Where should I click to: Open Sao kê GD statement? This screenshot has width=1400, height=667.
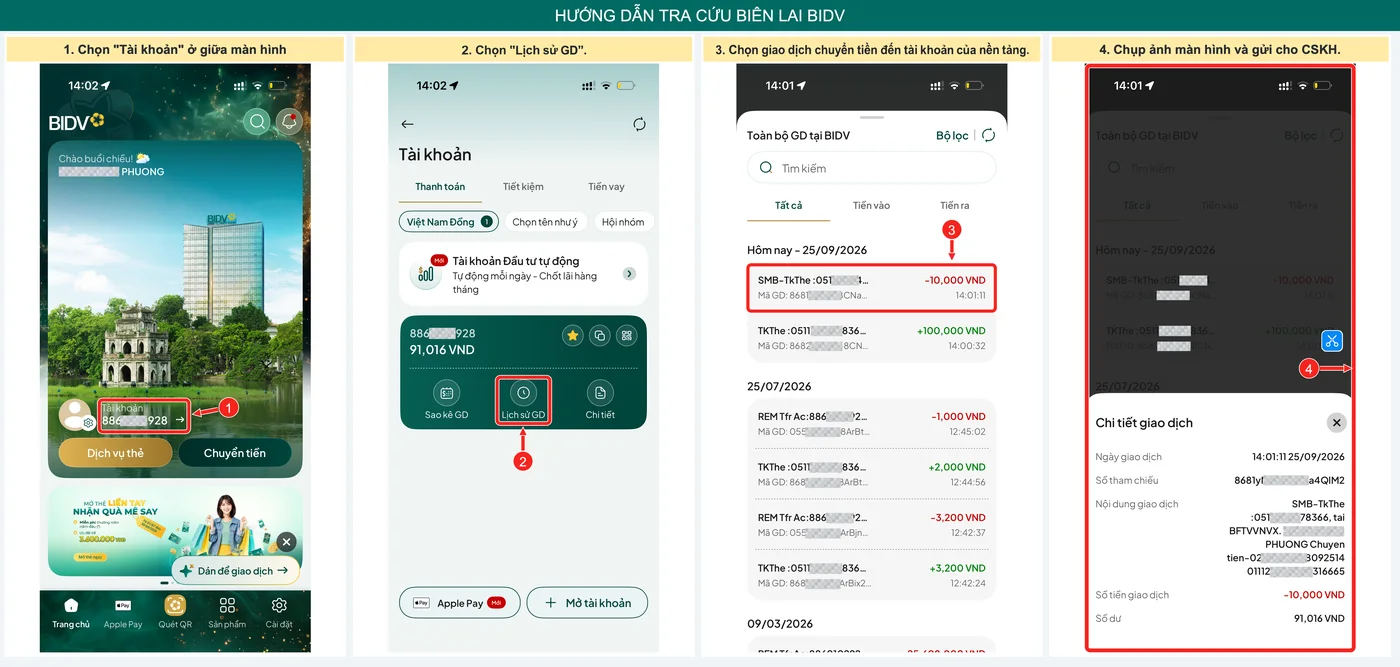tap(447, 401)
